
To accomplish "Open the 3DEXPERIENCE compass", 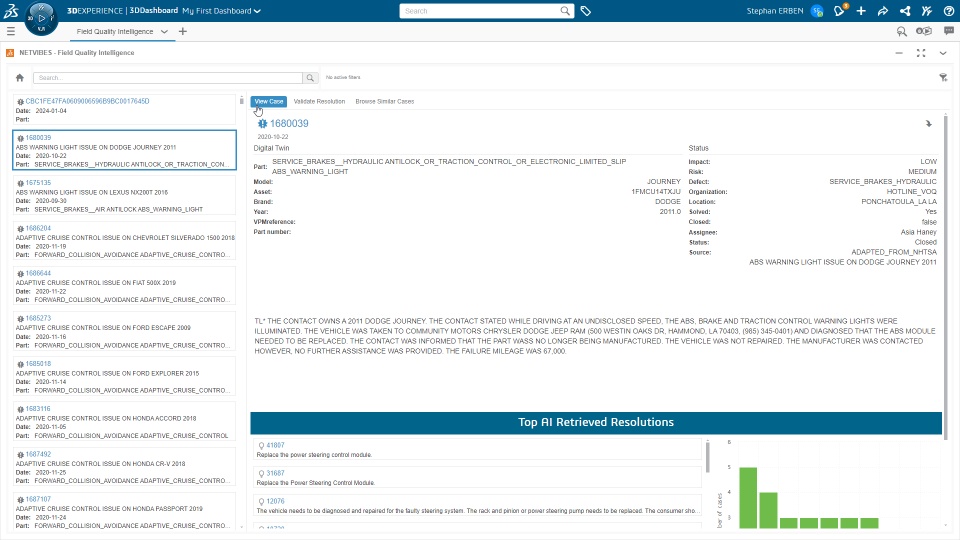I will (41, 18).
